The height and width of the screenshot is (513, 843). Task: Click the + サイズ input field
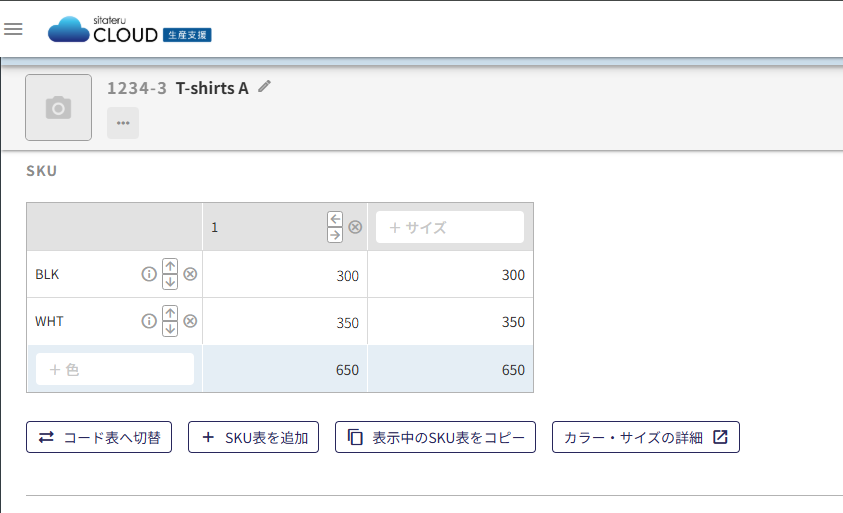tap(449, 227)
